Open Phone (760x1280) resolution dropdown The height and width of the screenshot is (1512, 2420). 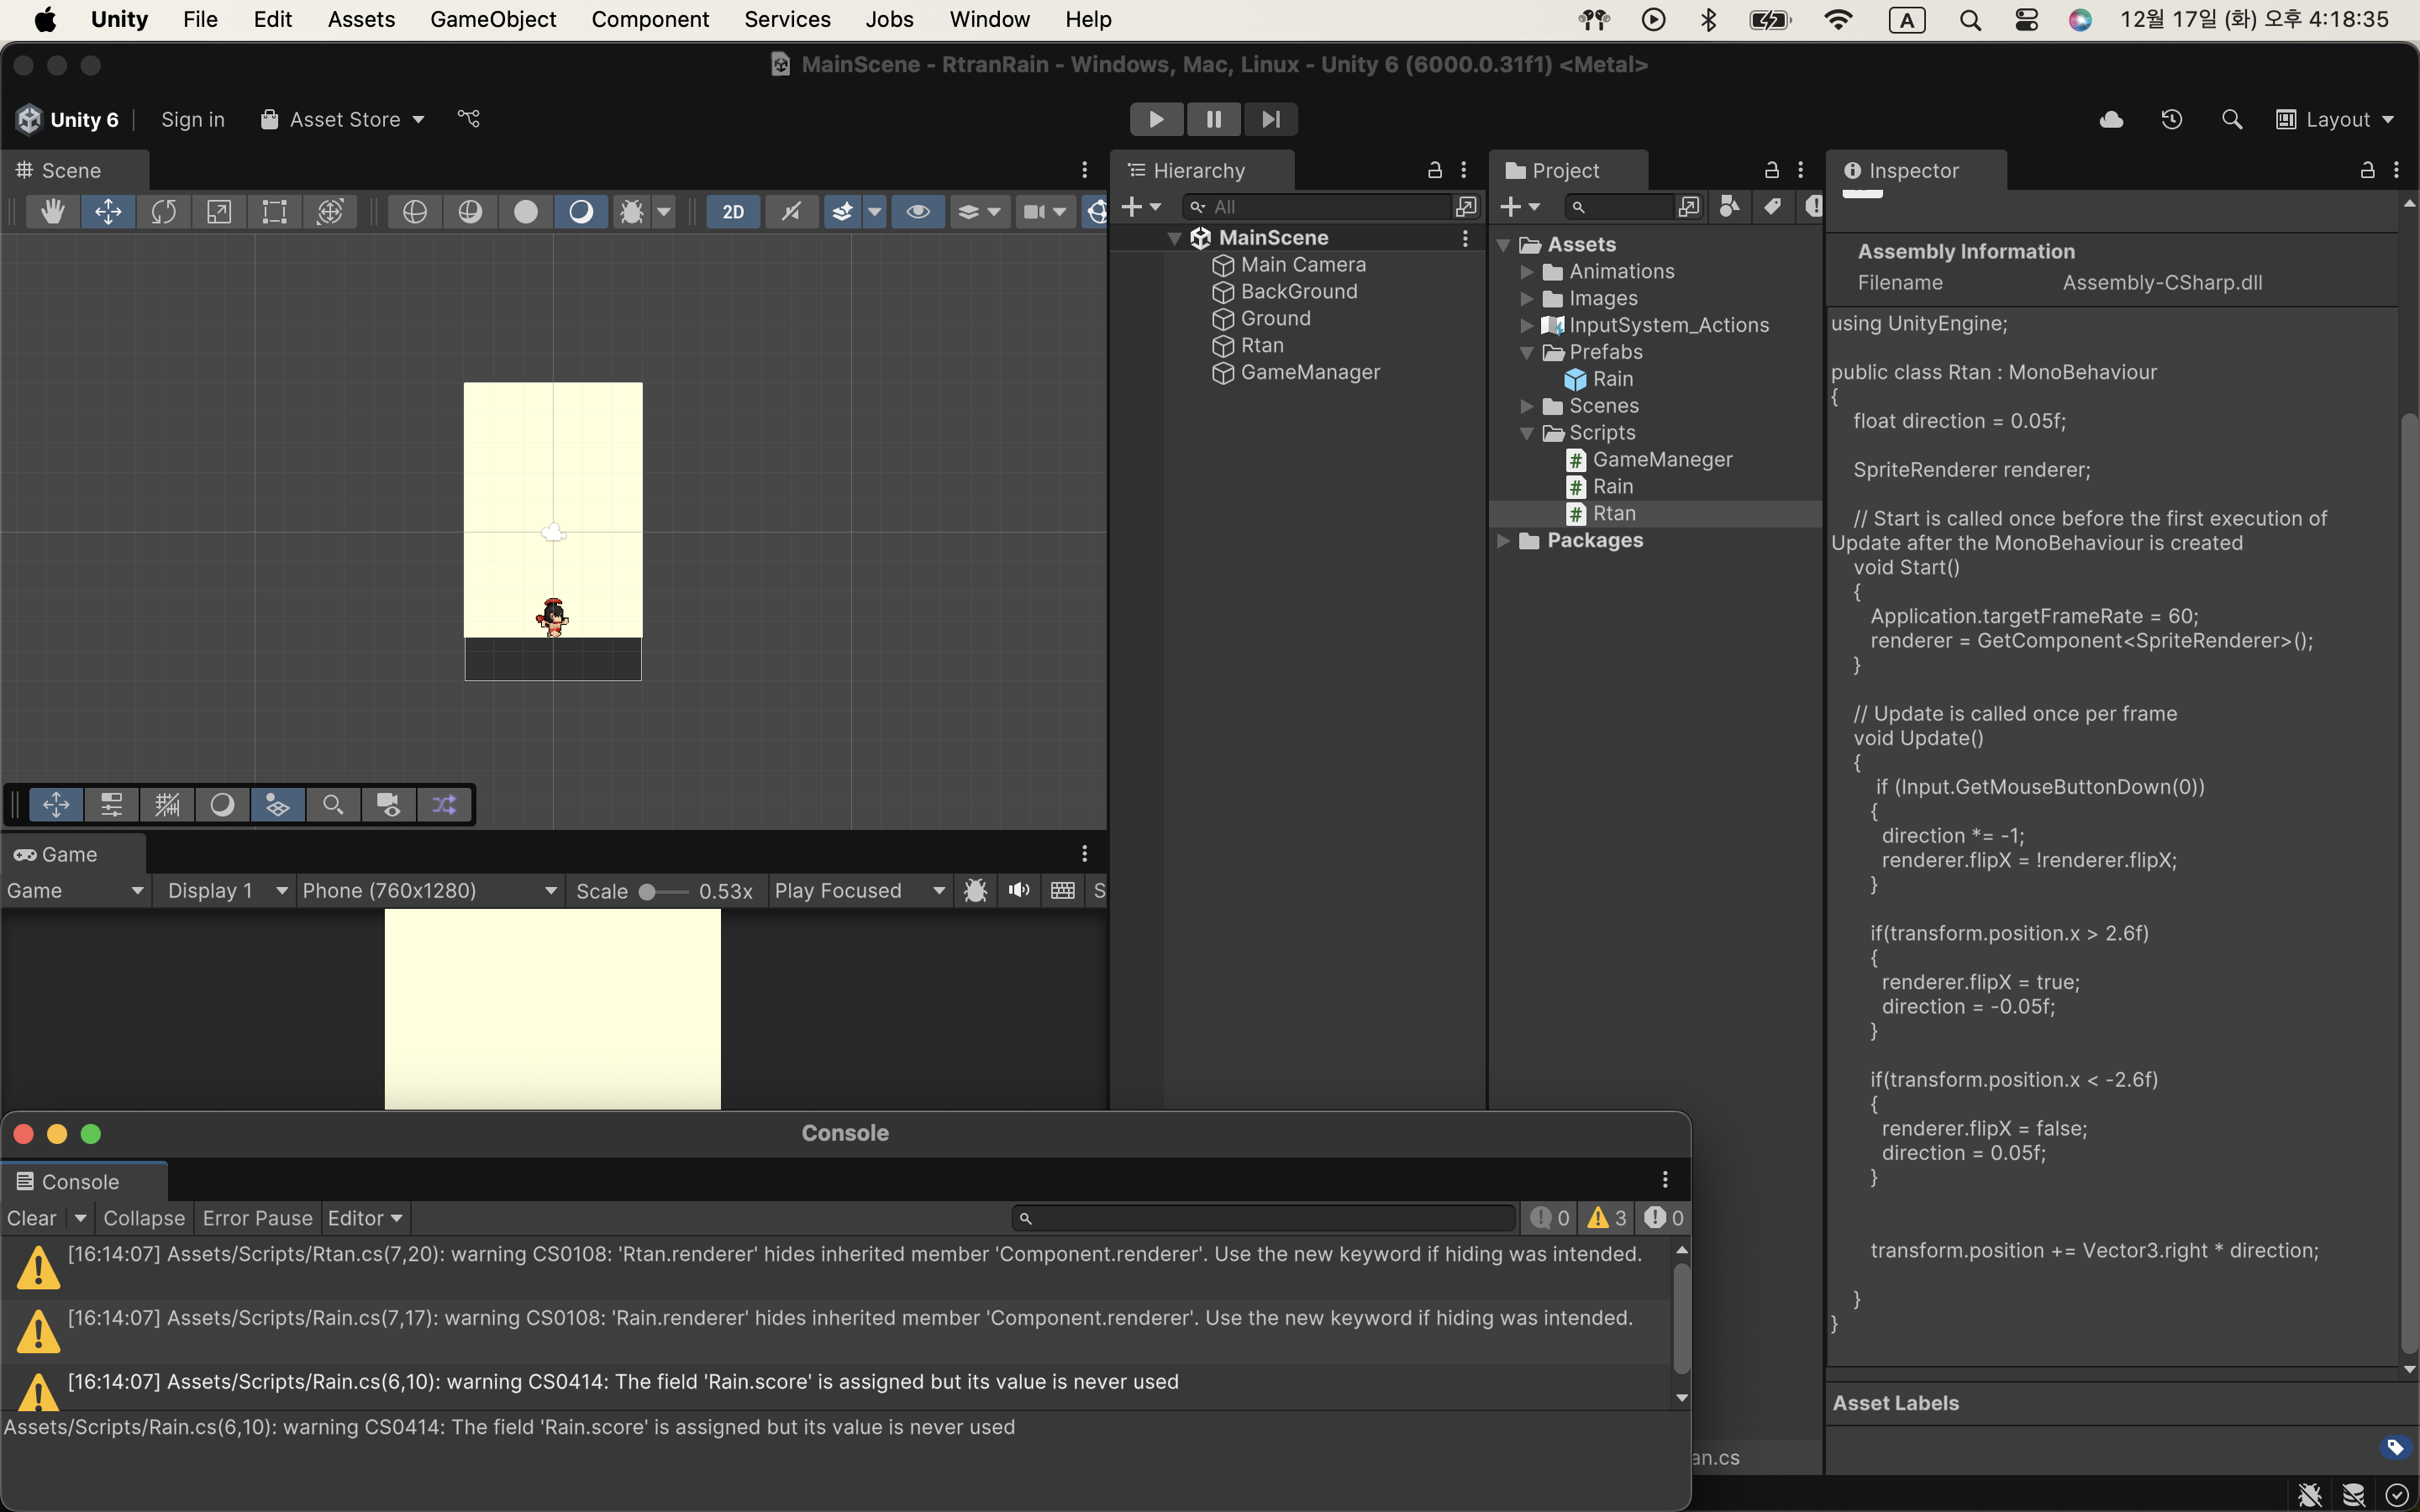point(429,890)
